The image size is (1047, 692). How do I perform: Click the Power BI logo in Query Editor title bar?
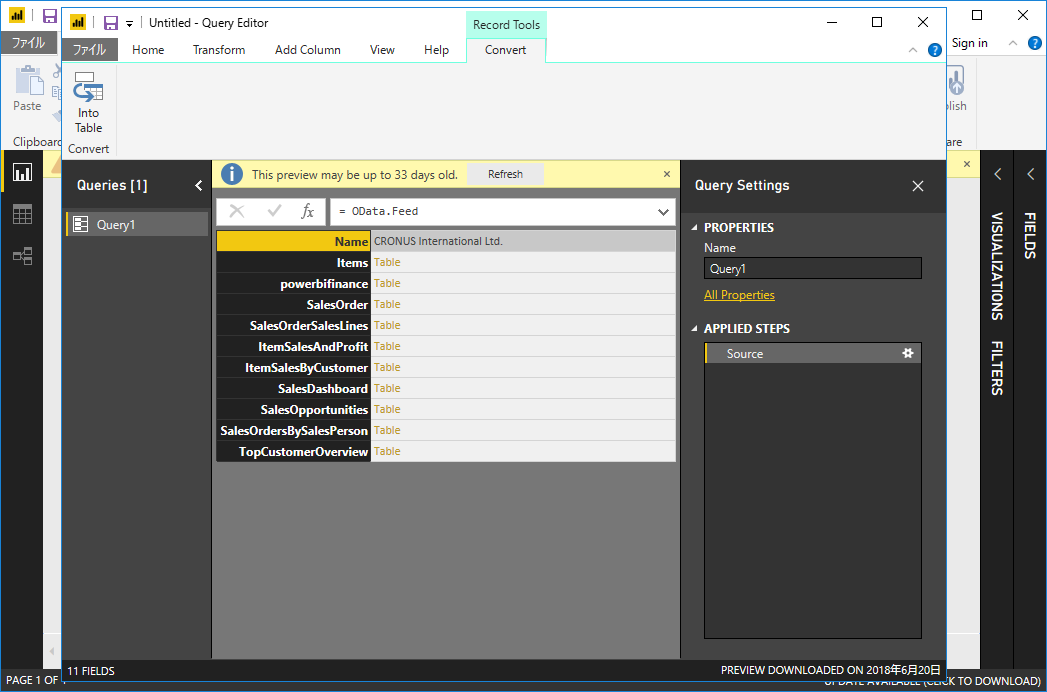78,23
